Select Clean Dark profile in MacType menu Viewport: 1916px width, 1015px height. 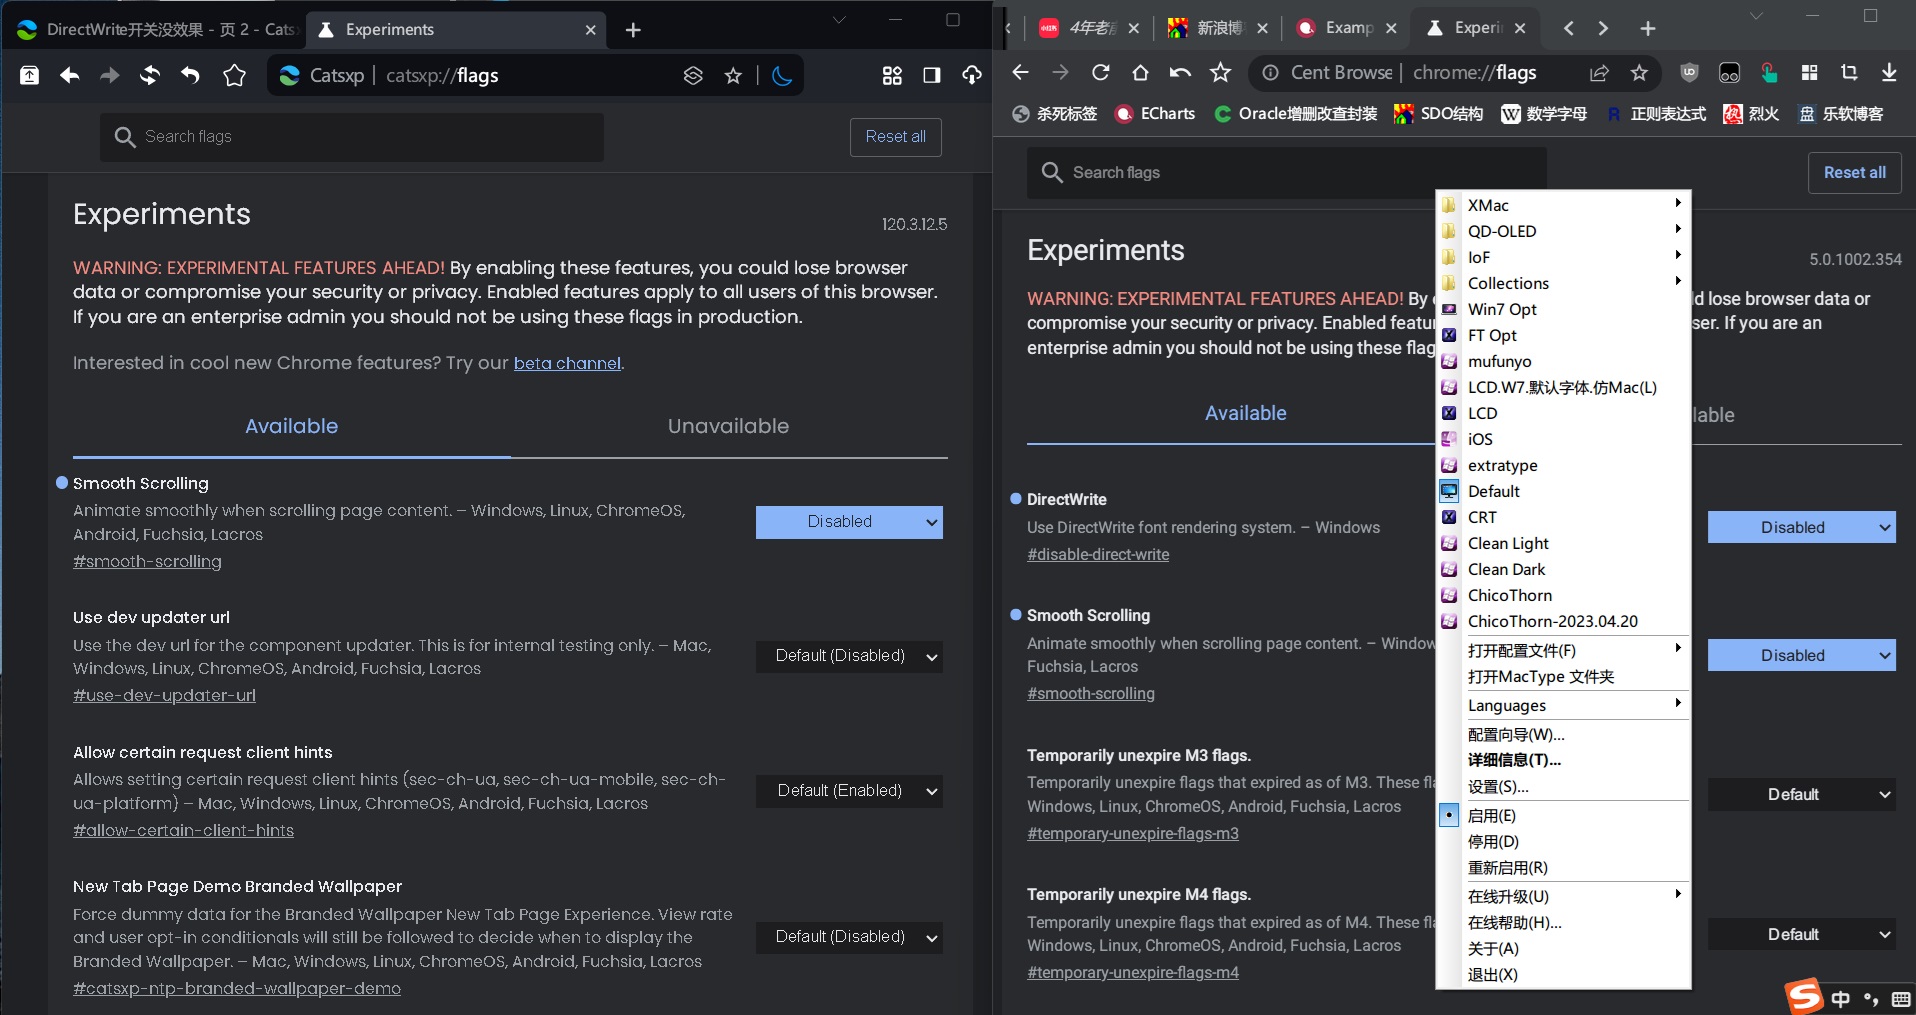point(1563,569)
